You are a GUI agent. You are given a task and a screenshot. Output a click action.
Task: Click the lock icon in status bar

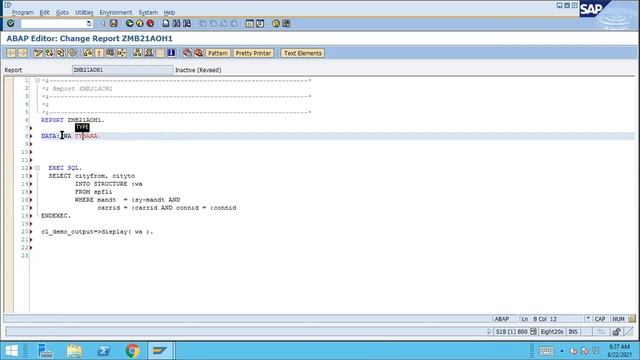[616, 331]
